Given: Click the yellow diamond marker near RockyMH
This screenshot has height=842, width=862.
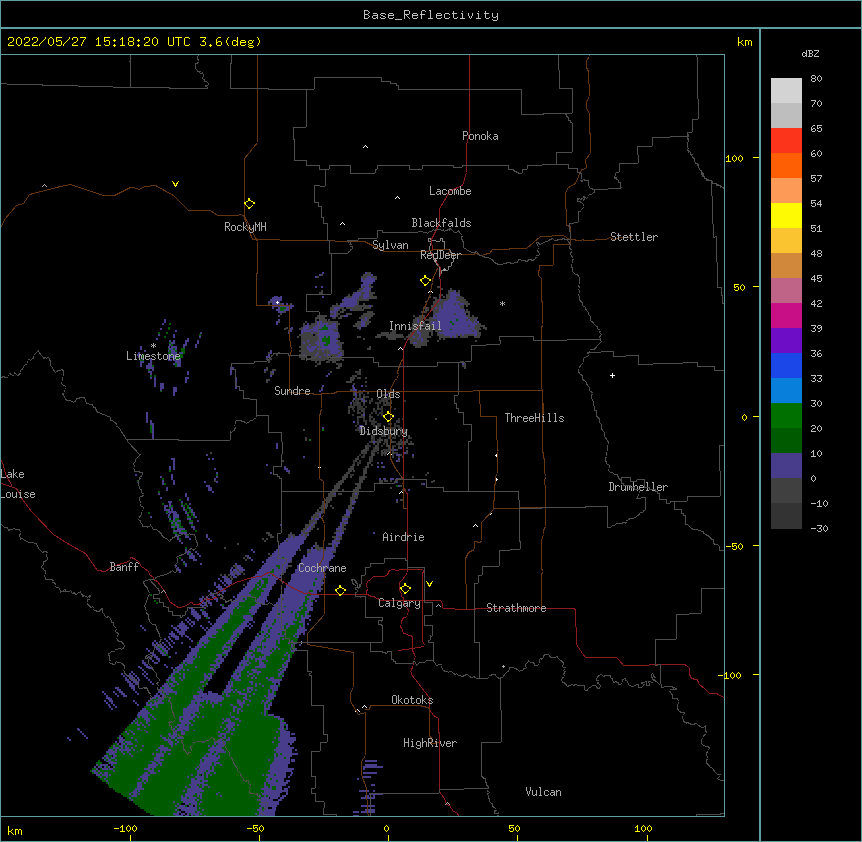Looking at the screenshot, I should (250, 204).
